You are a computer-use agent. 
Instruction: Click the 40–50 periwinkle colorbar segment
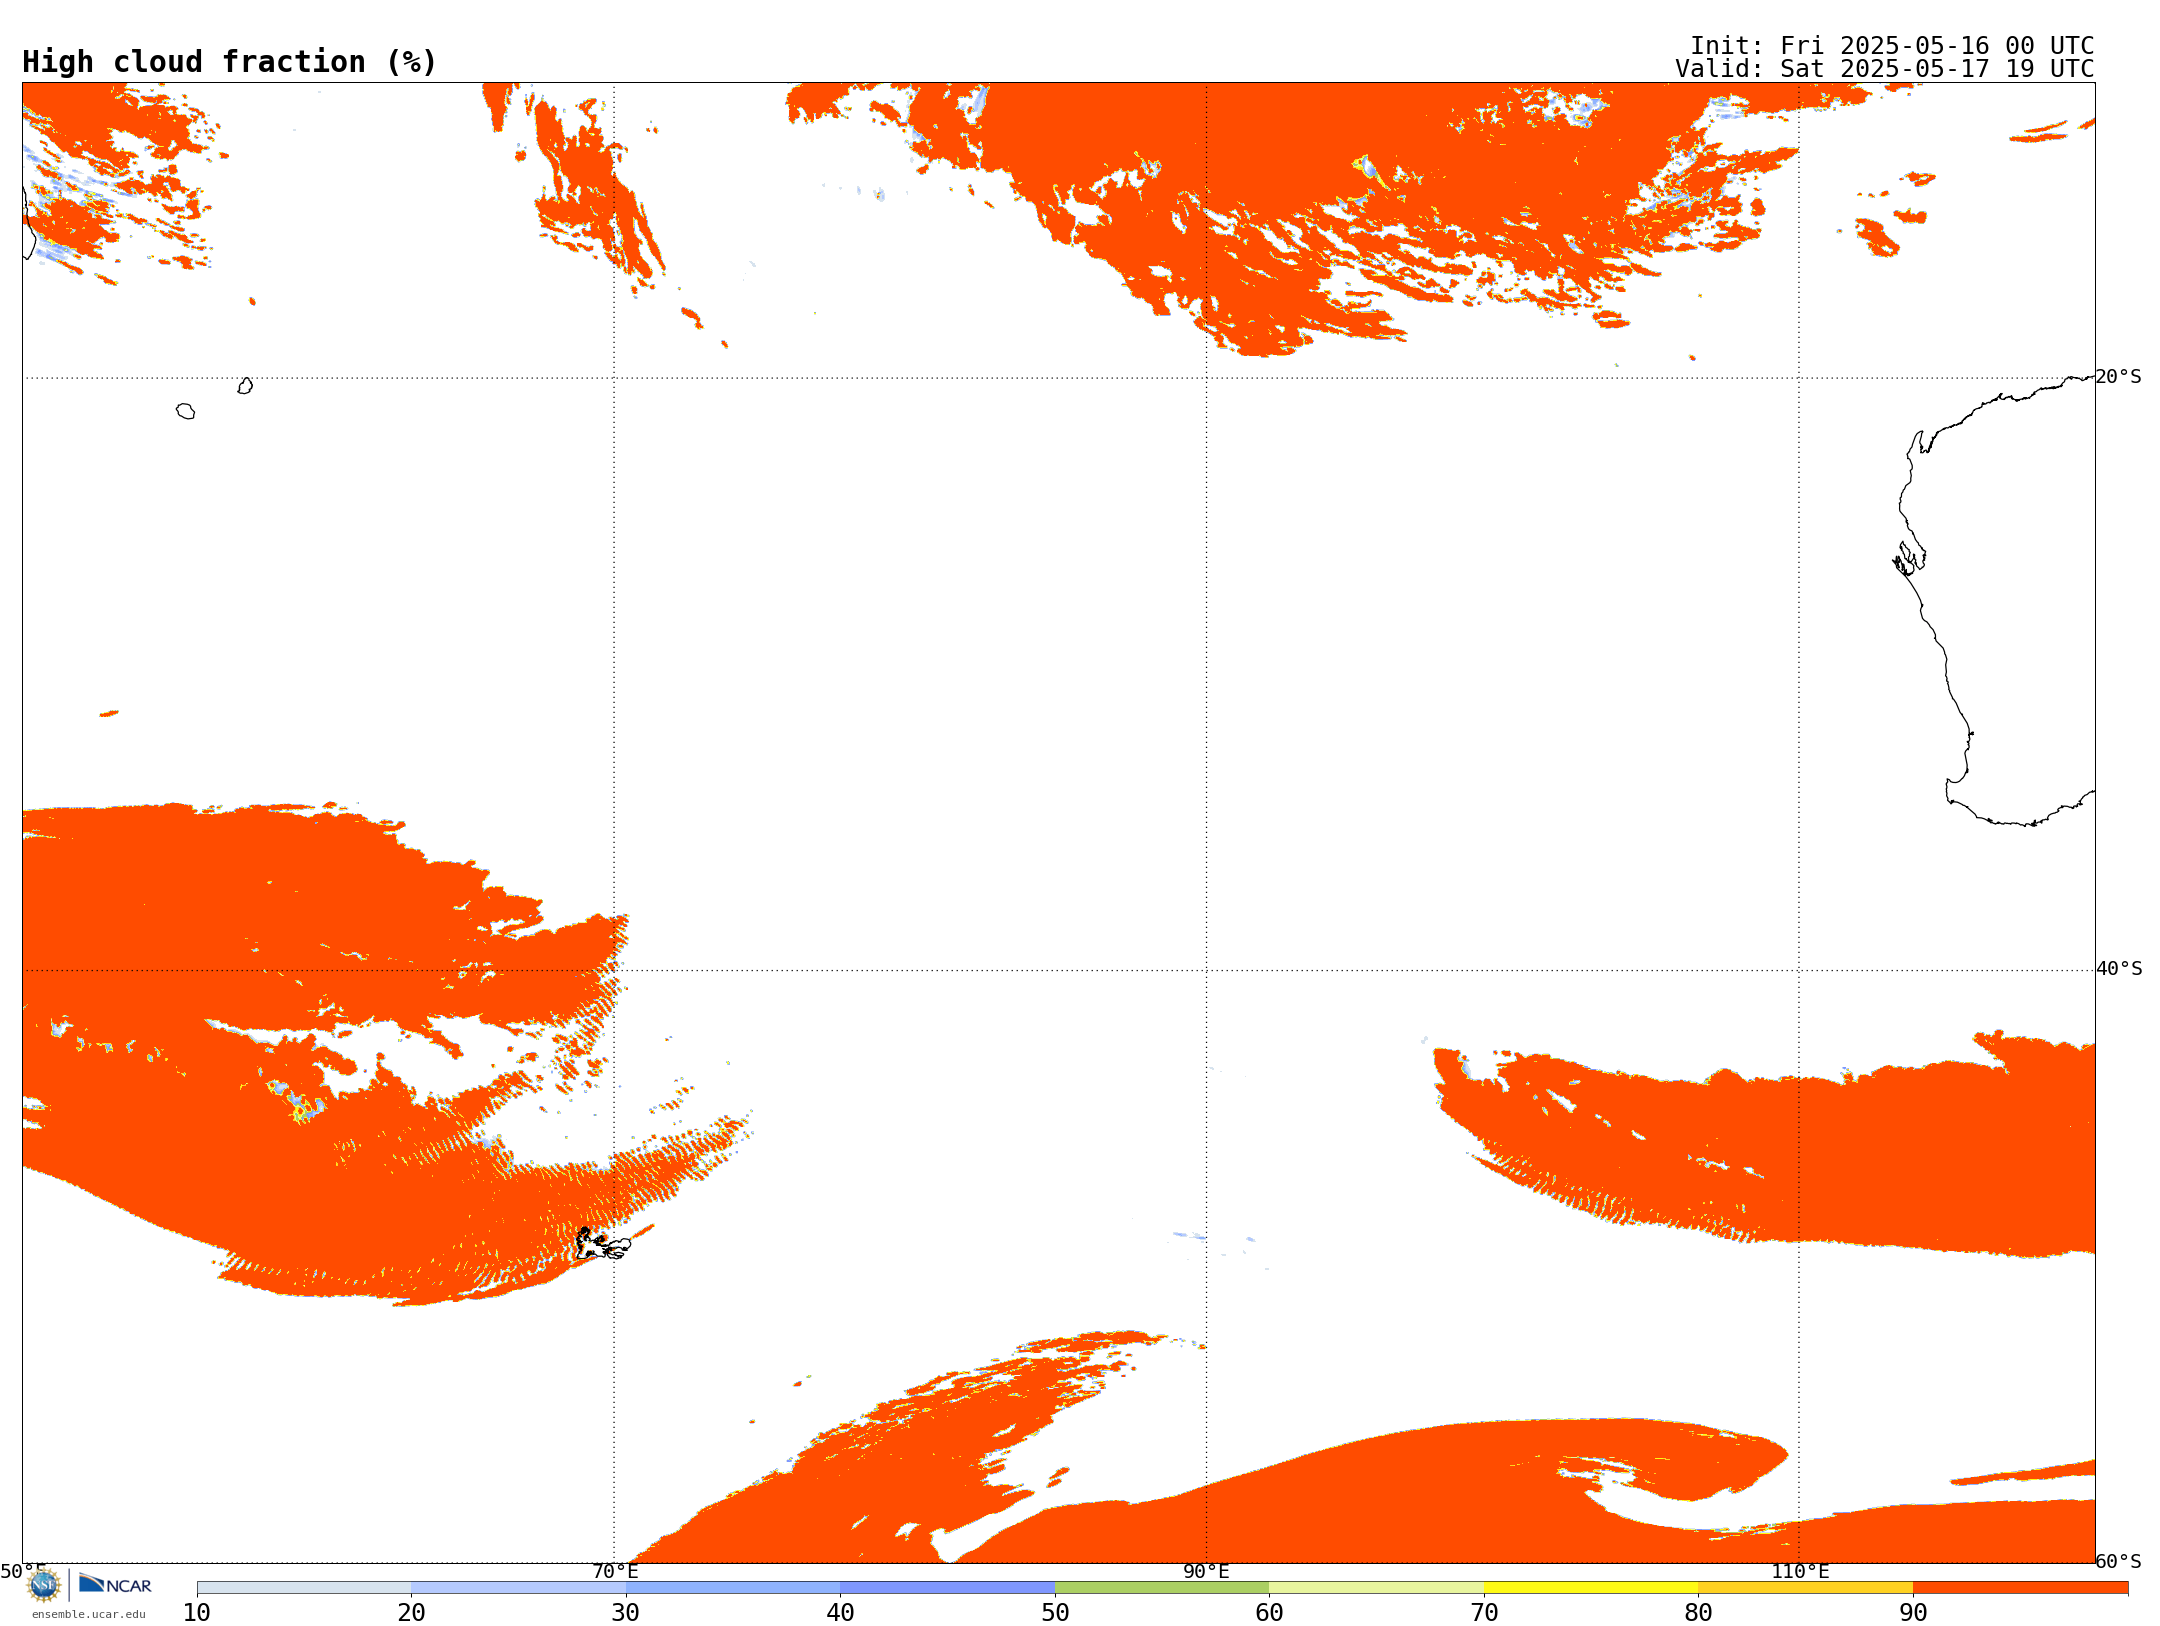[947, 1588]
